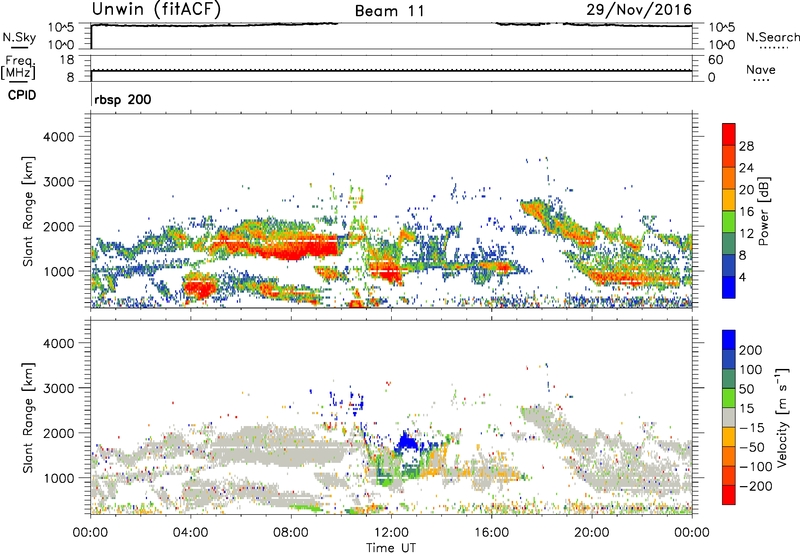Click the blue top of the velocity colorbar
Image resolution: width=800 pixels, height=554 pixels.
click(729, 340)
